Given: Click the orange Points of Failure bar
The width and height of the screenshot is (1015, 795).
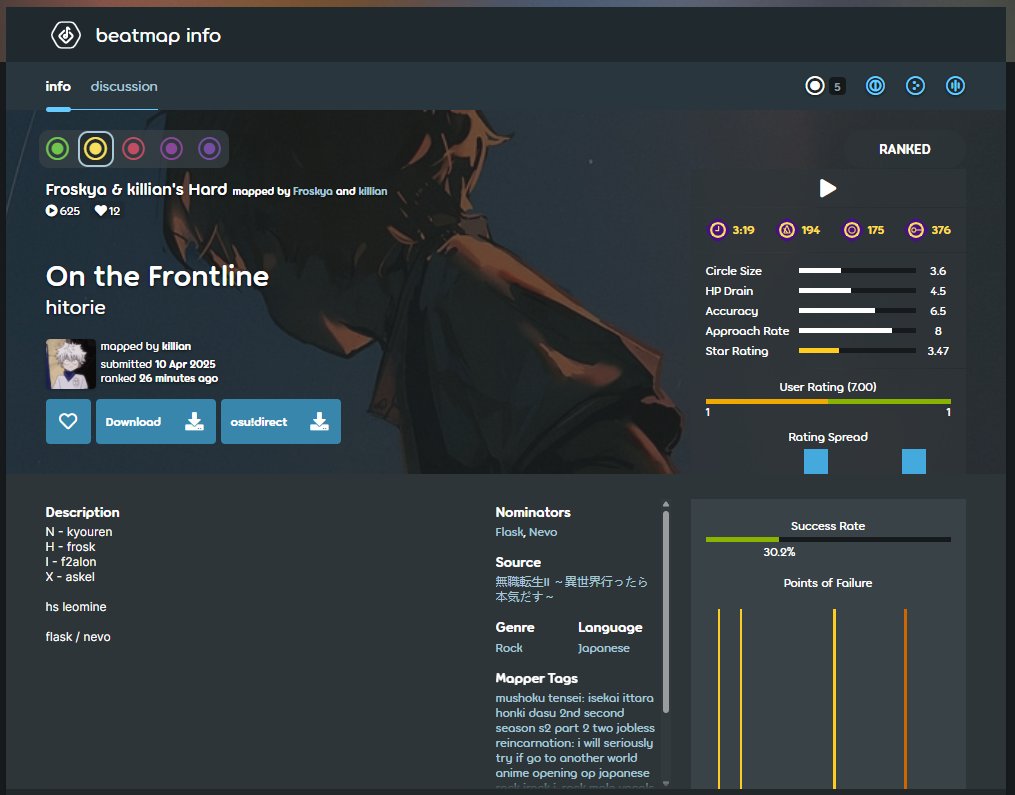Looking at the screenshot, I should (905, 698).
